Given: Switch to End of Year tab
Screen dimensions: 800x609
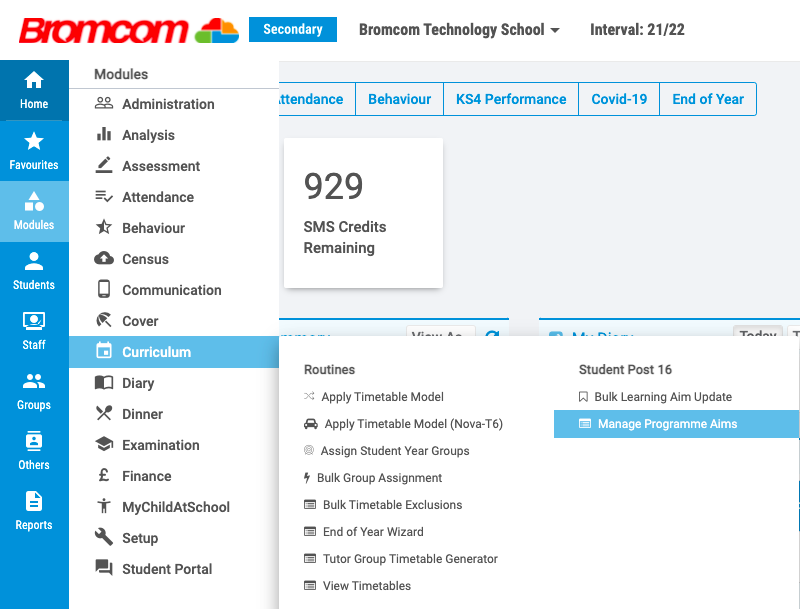Looking at the screenshot, I should pyautogui.click(x=708, y=99).
